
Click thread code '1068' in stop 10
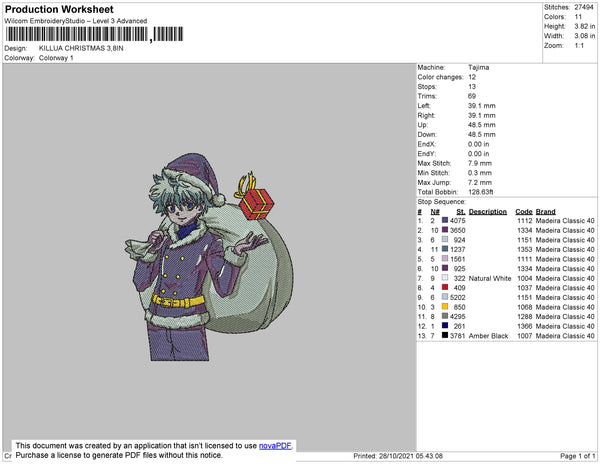(525, 307)
